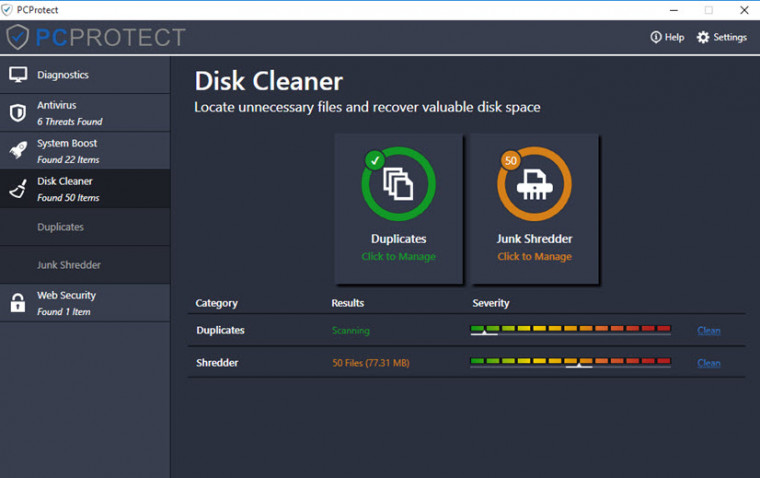Click the orange Junk Shredder circle icon
760x478 pixels.
(534, 184)
